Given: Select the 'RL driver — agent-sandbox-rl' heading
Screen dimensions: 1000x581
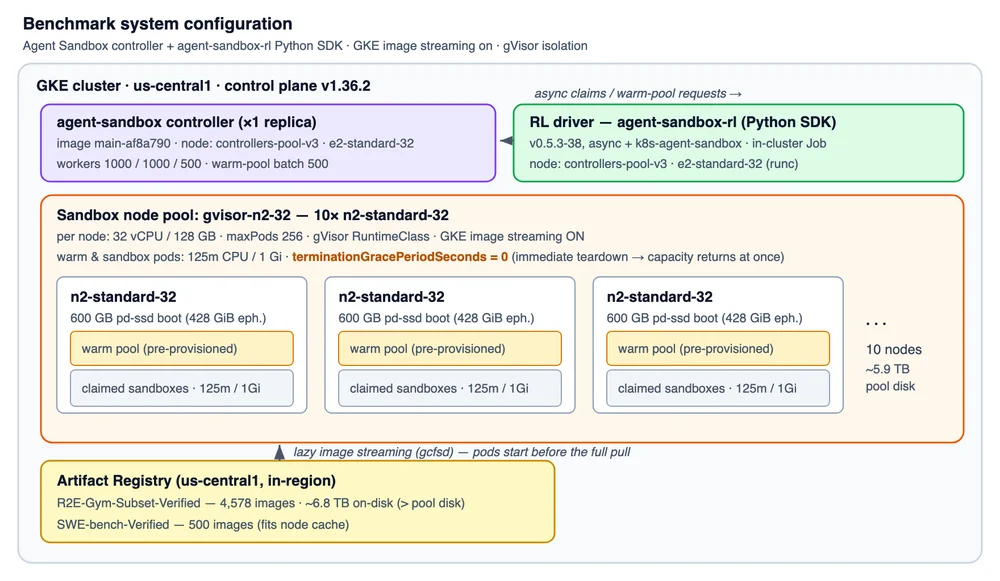Looking at the screenshot, I should tap(682, 122).
